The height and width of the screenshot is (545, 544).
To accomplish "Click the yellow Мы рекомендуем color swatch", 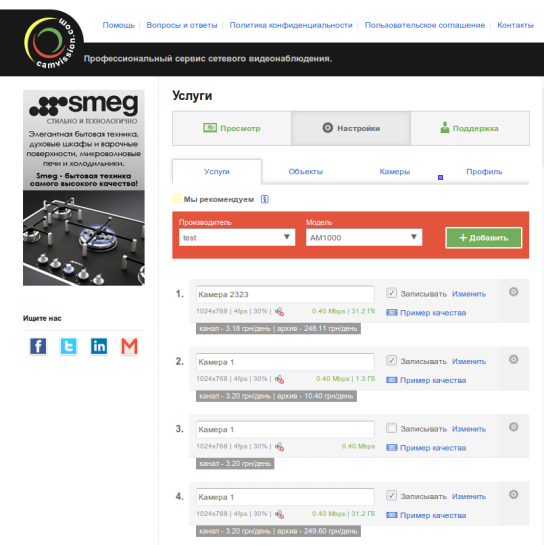I will [x=177, y=199].
